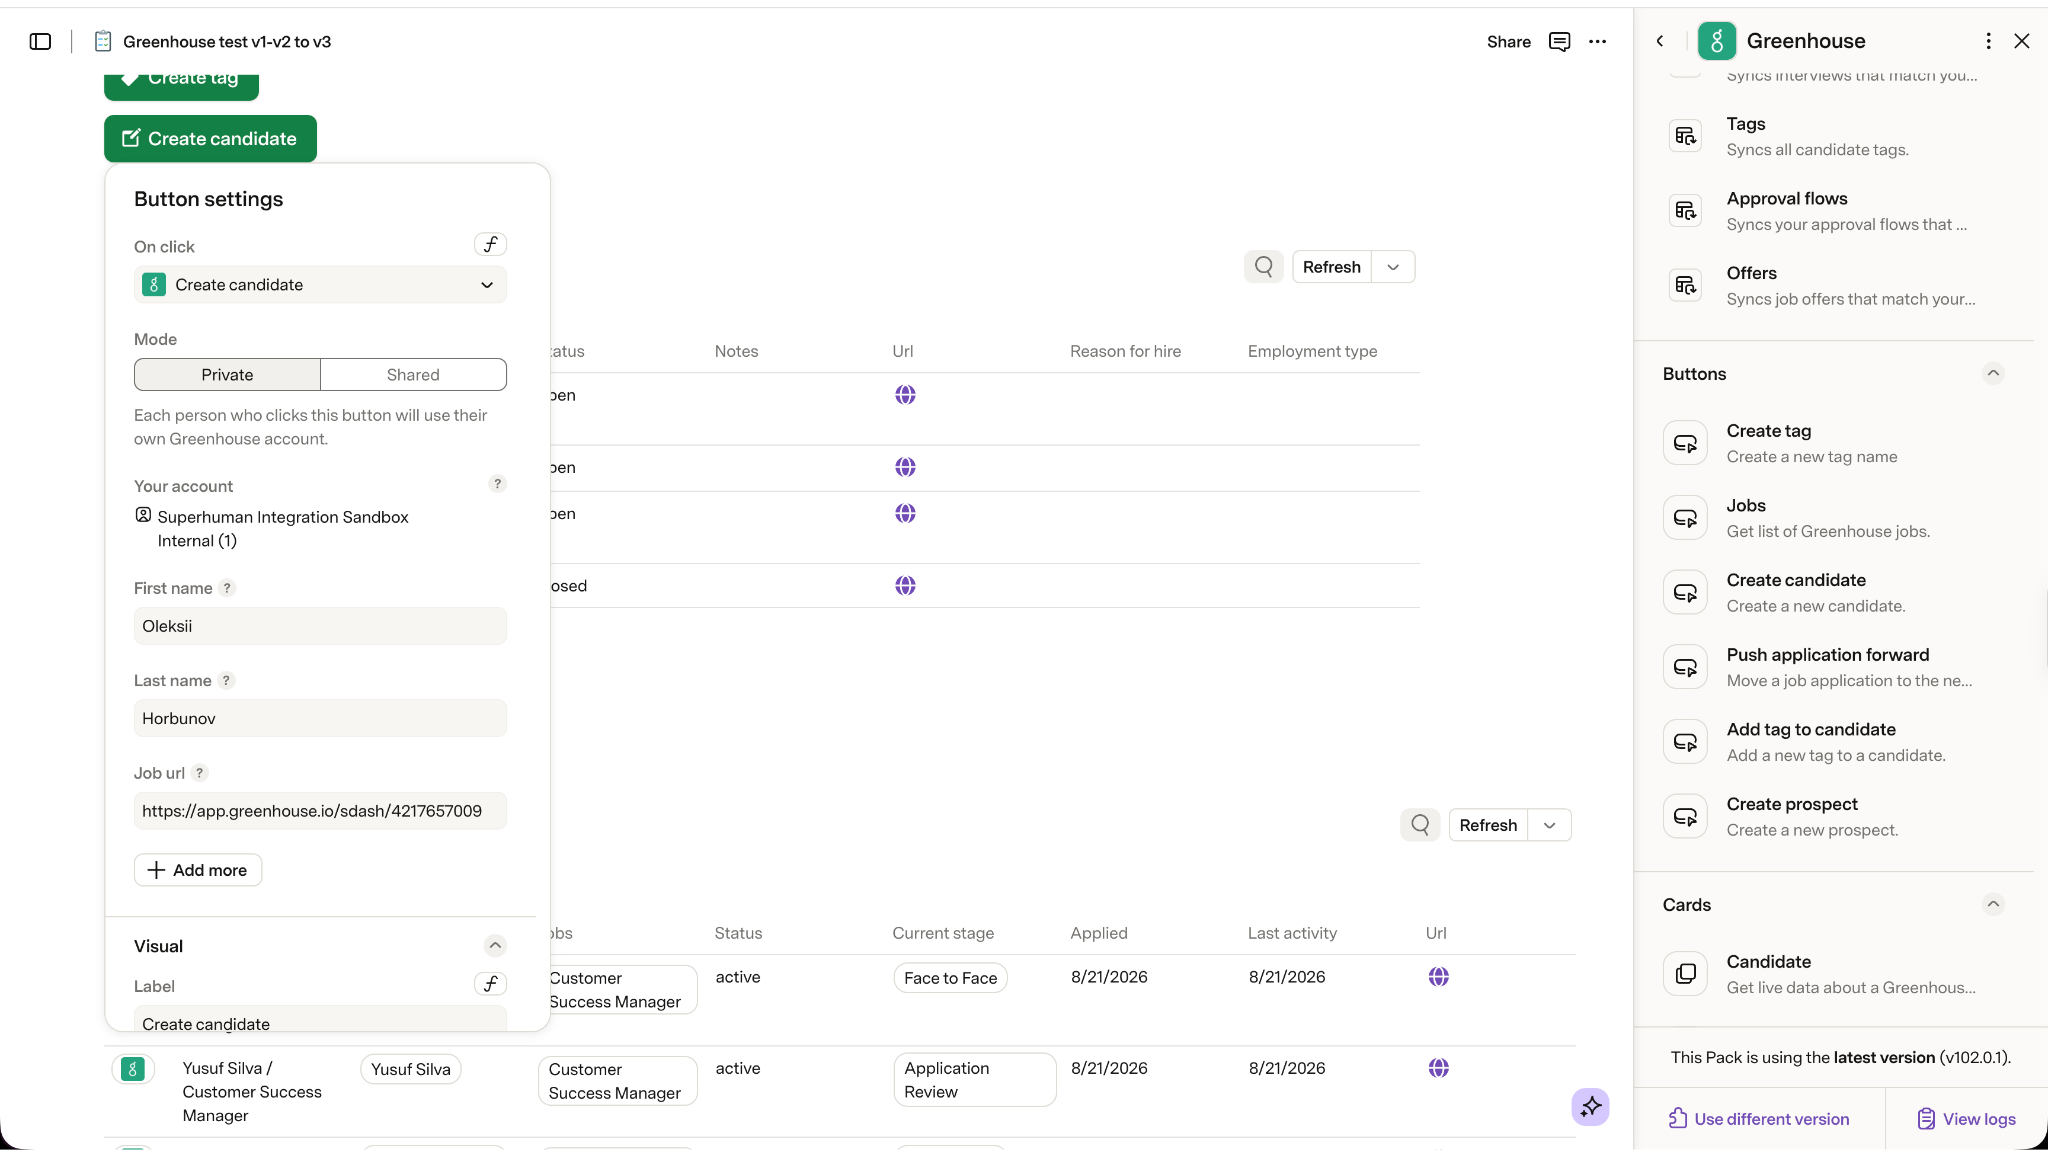The height and width of the screenshot is (1150, 2048).
Task: Search the upper table
Action: tap(1264, 267)
